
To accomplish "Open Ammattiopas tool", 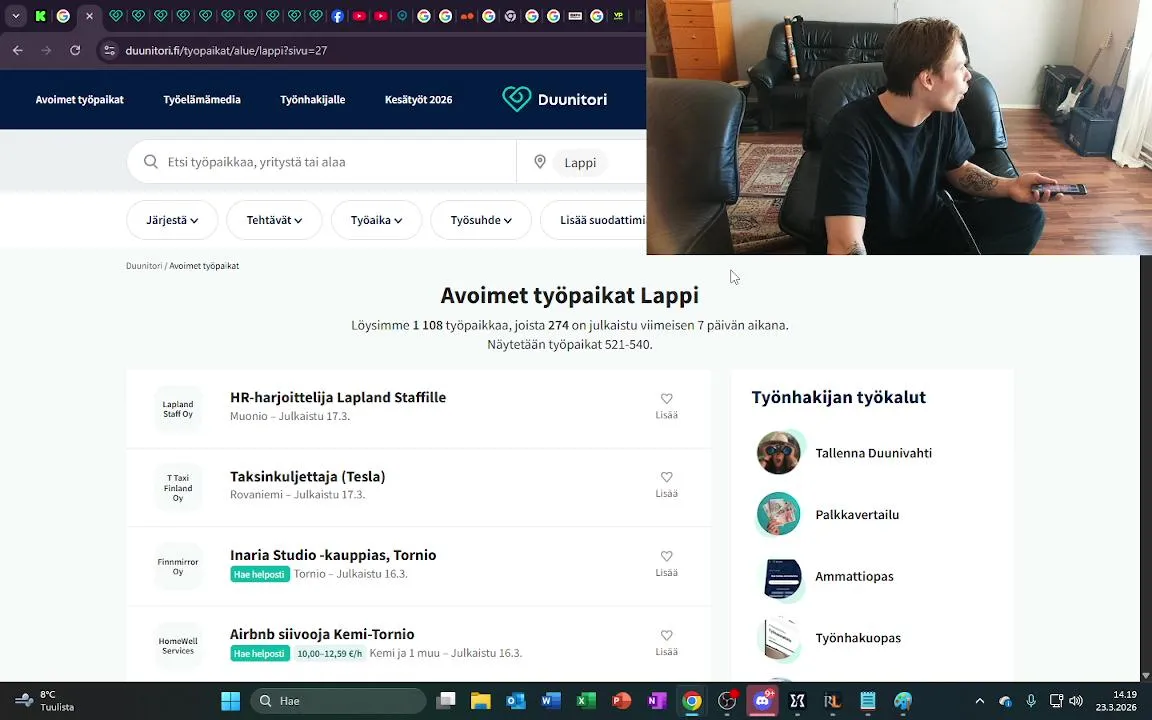I will (854, 576).
